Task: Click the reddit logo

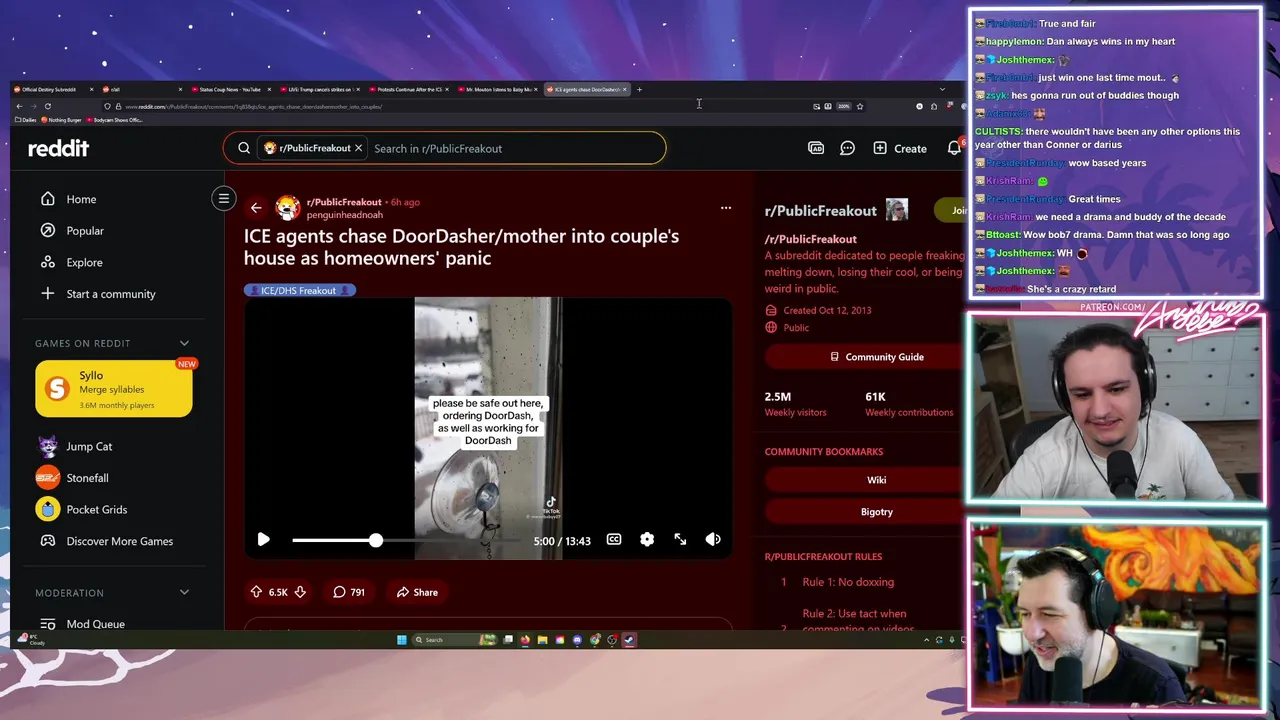Action: tap(58, 148)
